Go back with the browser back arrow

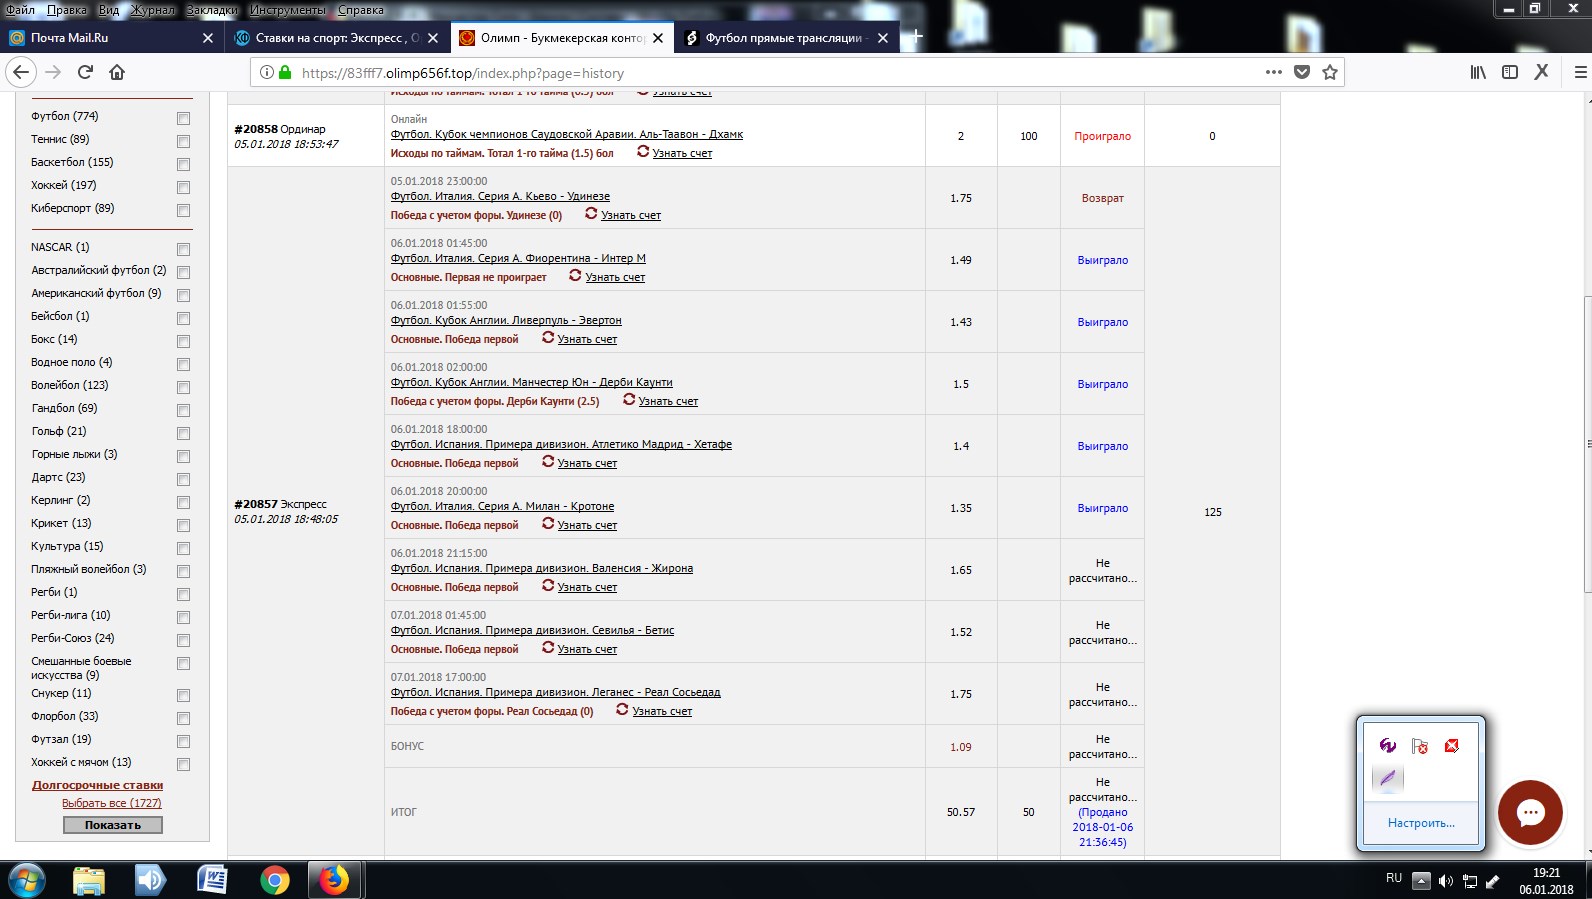coord(21,72)
